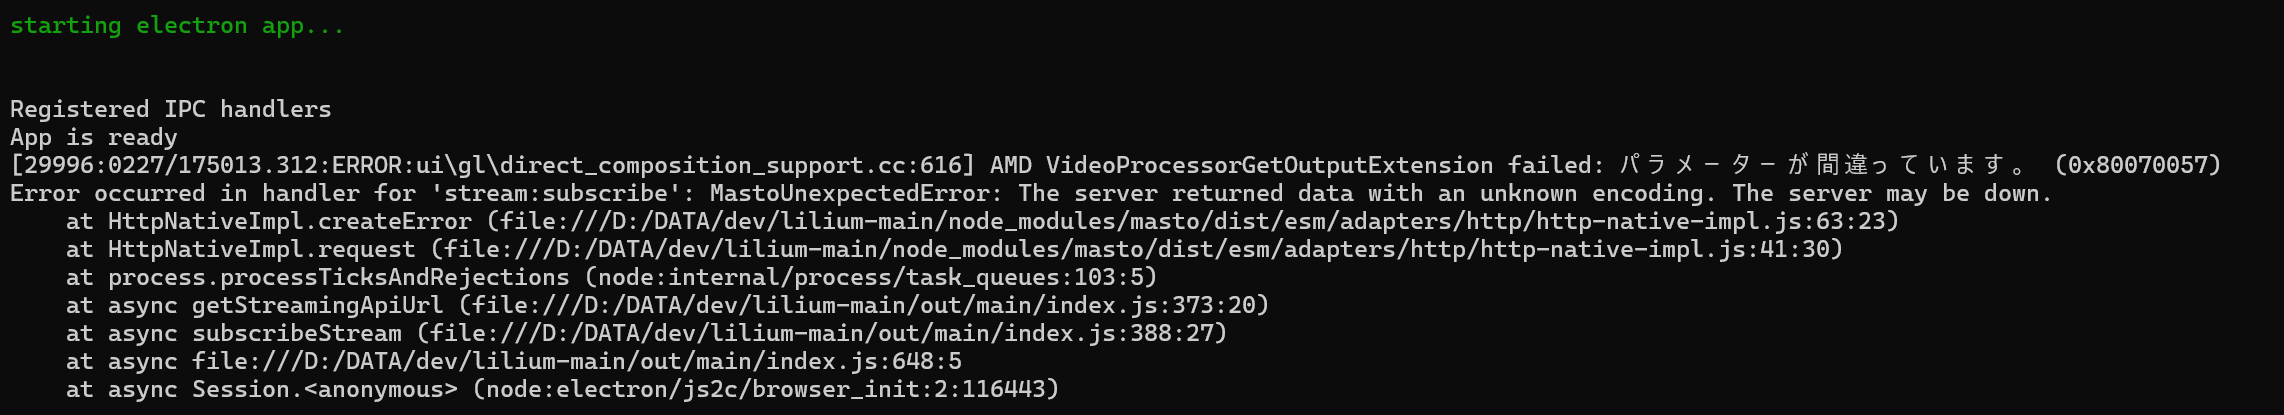Open the index.js:648:5 file link
This screenshot has width=2284, height=415.
tap(576, 361)
